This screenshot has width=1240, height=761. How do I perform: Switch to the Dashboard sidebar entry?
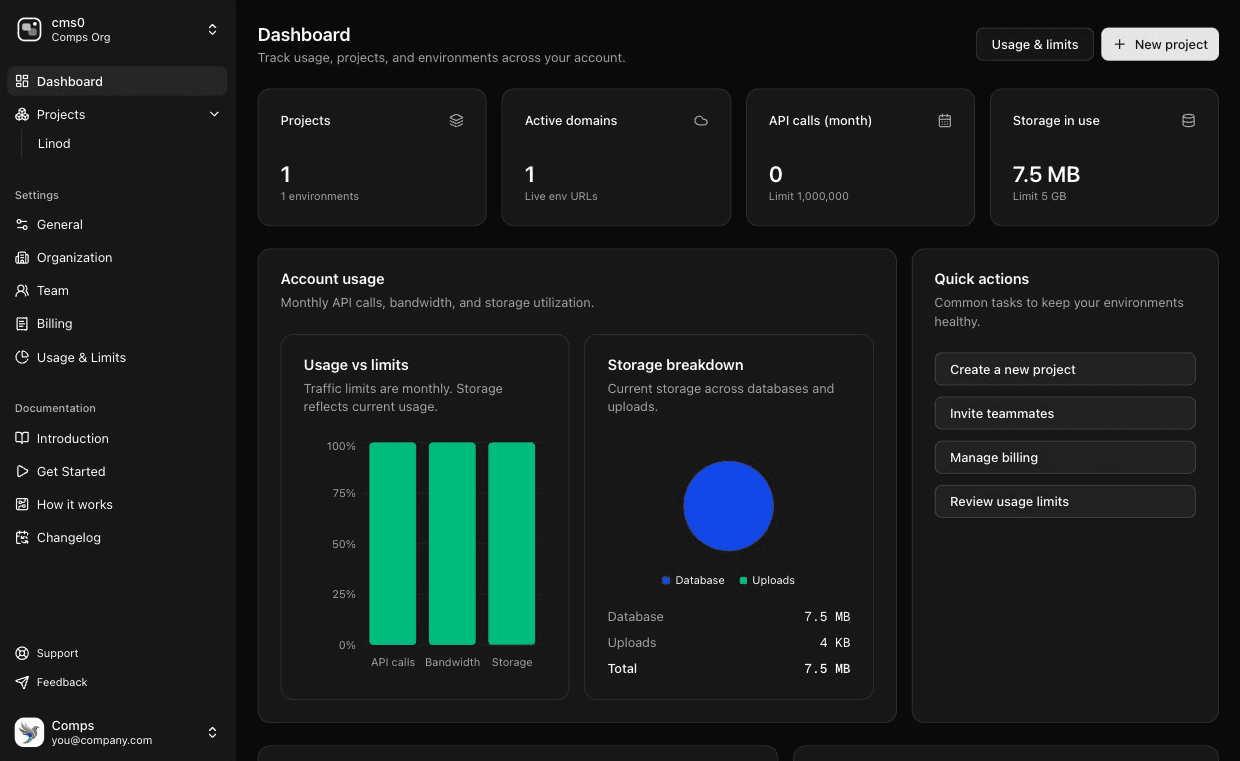[70, 81]
